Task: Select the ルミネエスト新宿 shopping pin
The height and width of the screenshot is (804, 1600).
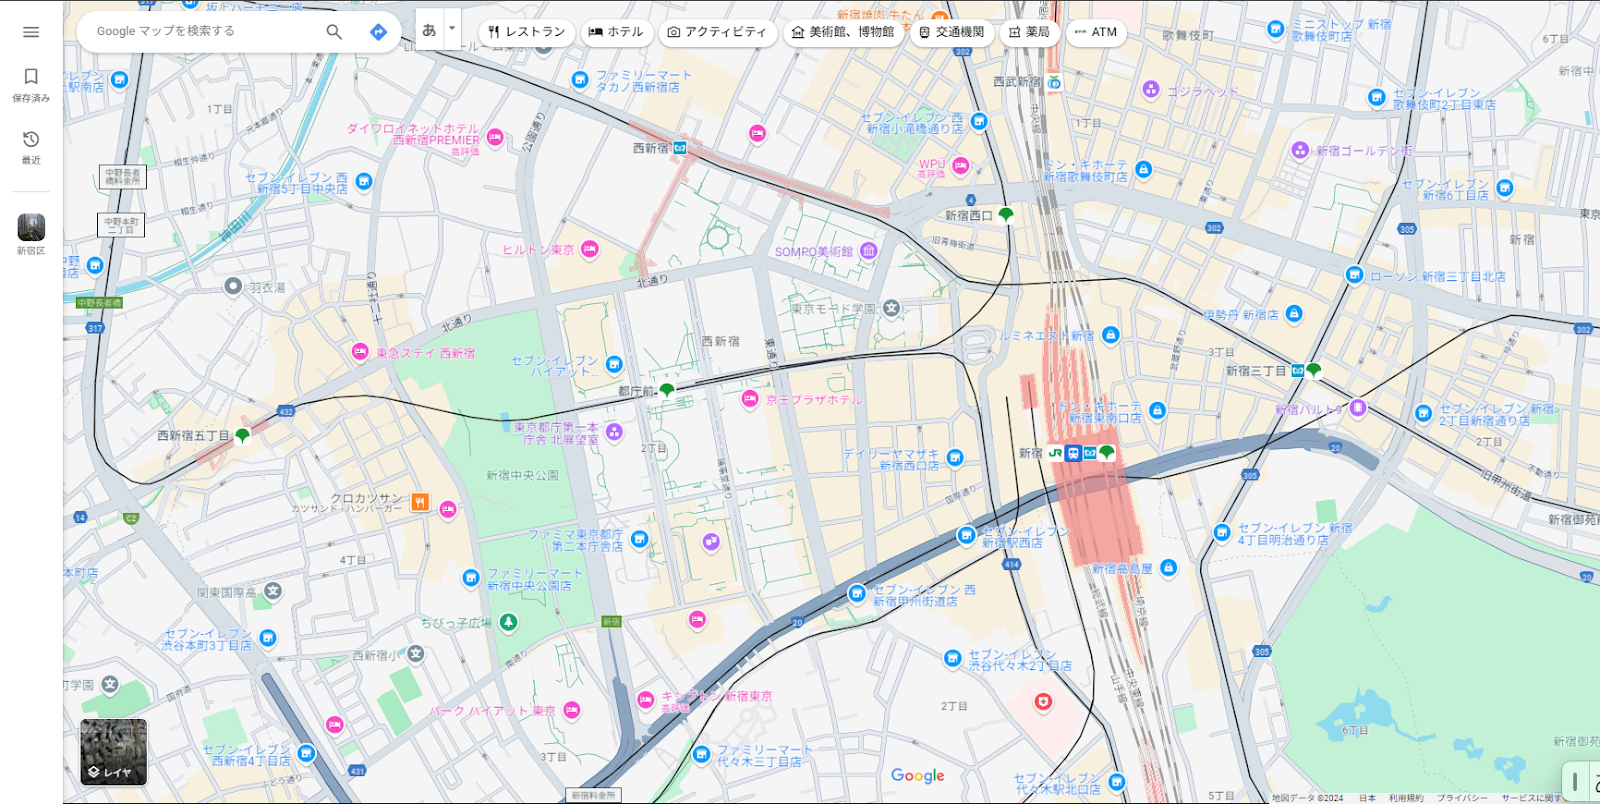Action: (1110, 335)
